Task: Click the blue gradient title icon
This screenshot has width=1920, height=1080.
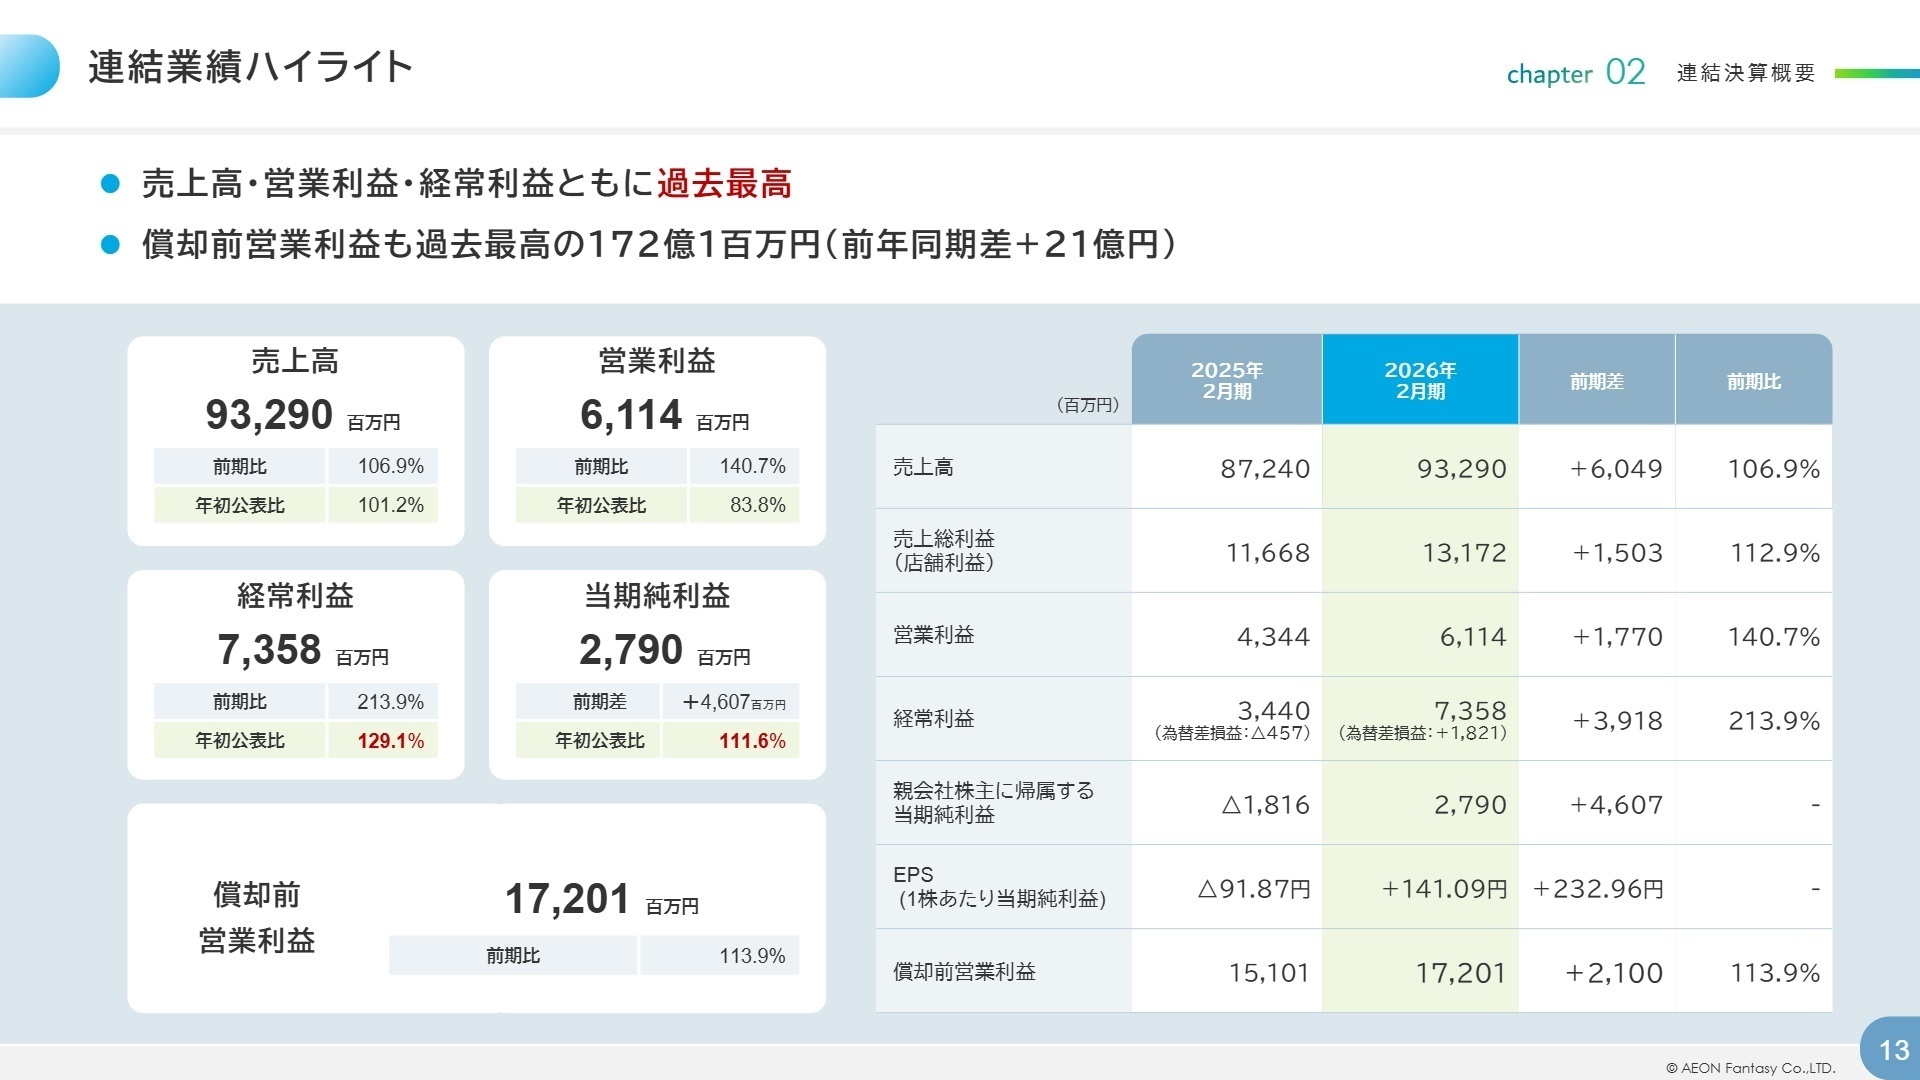Action: pyautogui.click(x=28, y=66)
